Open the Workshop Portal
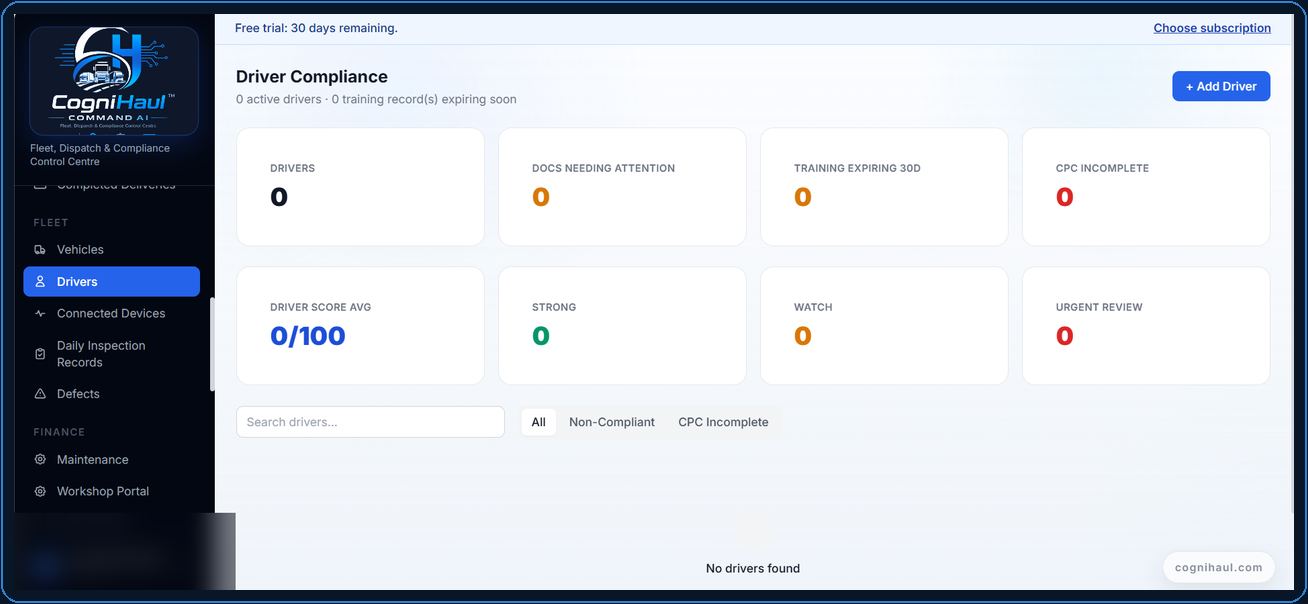This screenshot has height=604, width=1308. (x=112, y=492)
